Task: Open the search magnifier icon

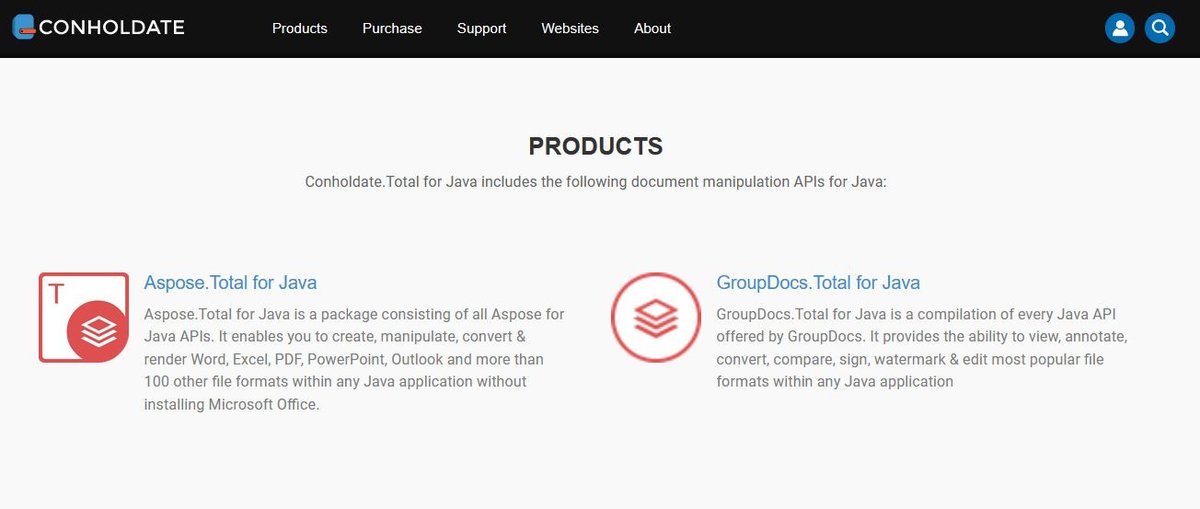Action: [x=1160, y=28]
